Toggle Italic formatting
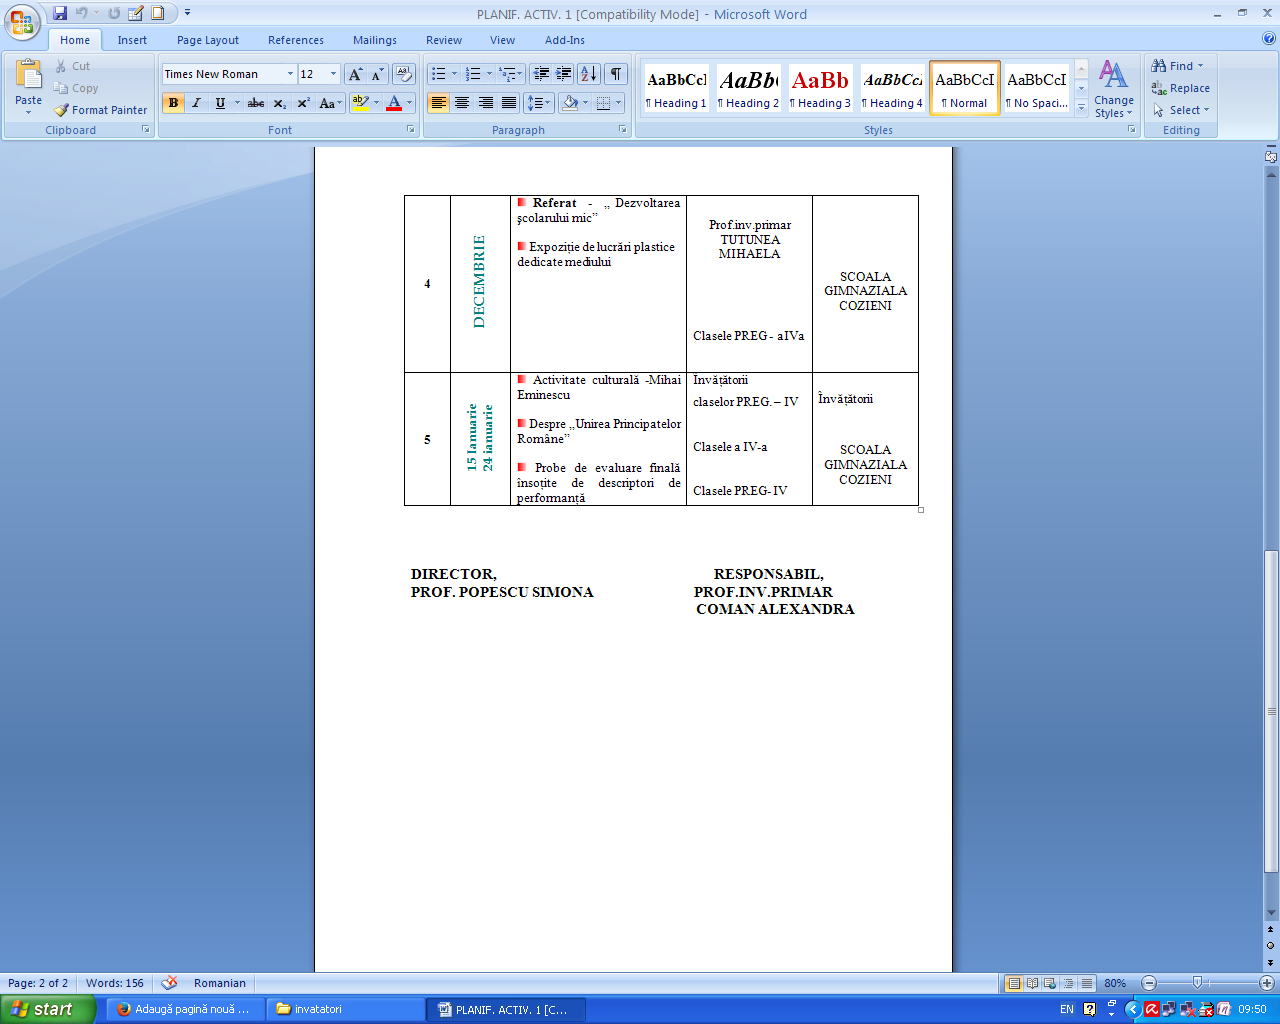The image size is (1280, 1024). (x=197, y=103)
